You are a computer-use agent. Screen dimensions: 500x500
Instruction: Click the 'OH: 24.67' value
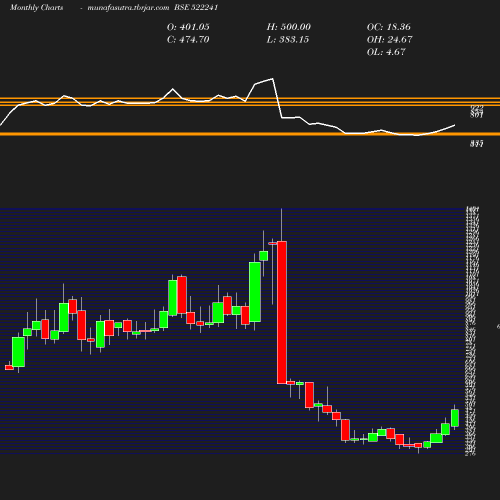click(x=389, y=39)
